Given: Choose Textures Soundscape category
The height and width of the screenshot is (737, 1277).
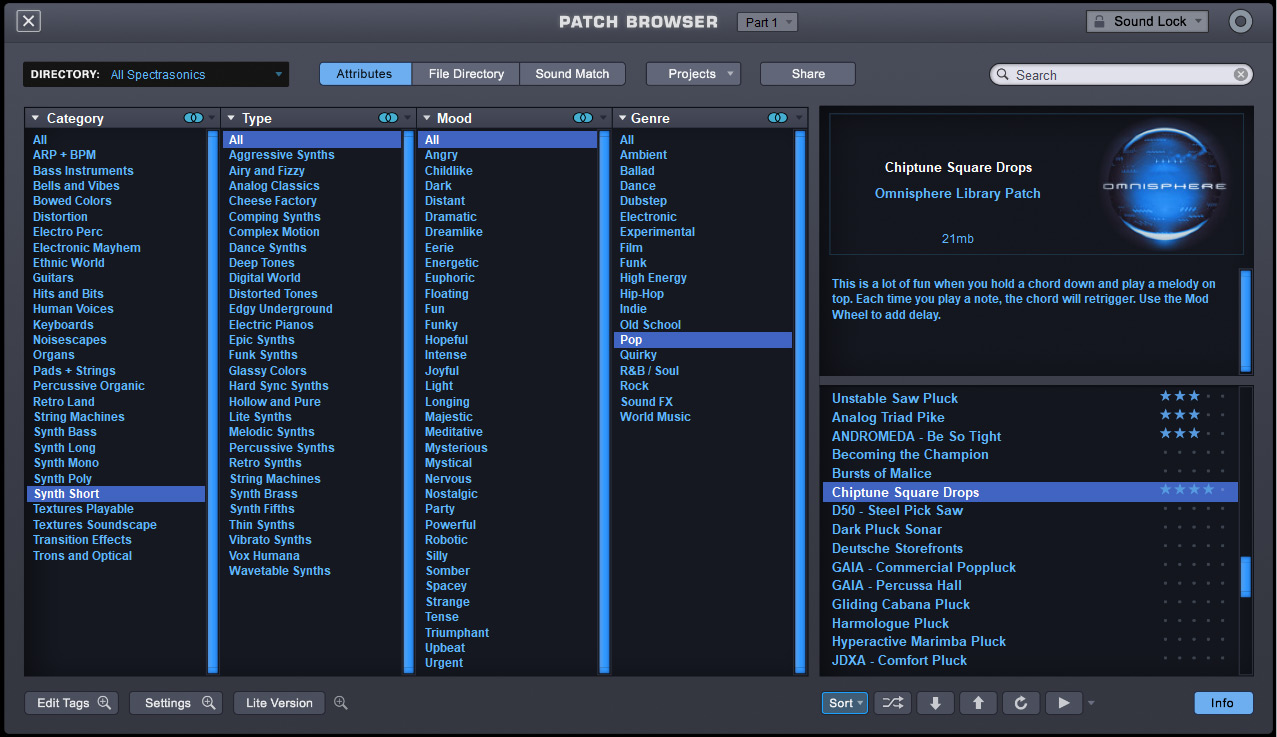Looking at the screenshot, I should coord(95,525).
